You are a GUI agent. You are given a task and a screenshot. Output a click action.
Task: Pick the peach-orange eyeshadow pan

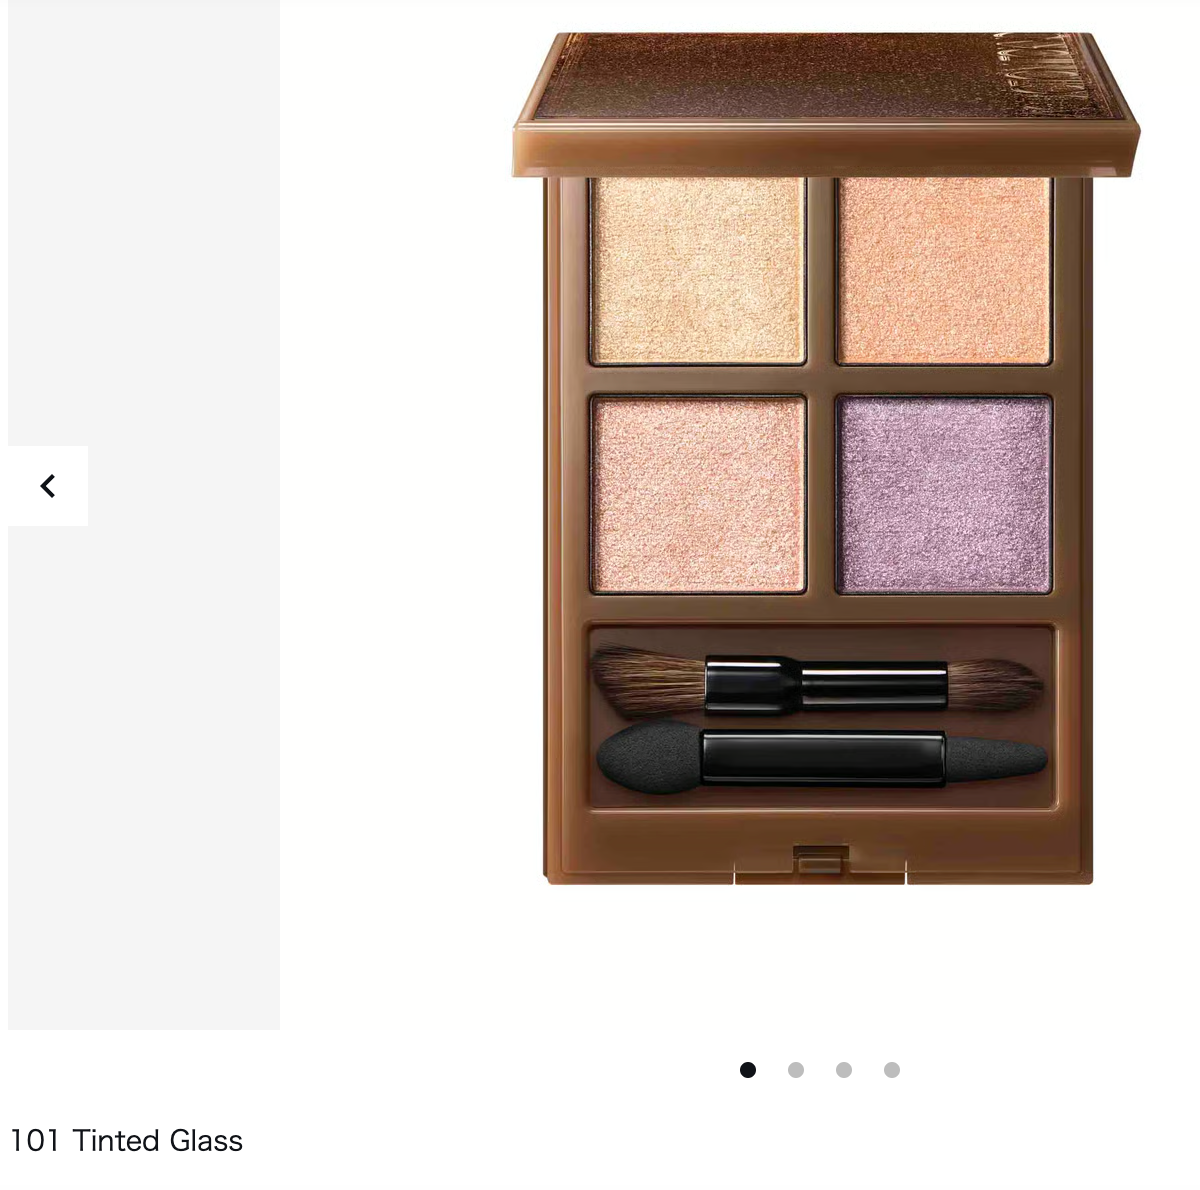point(943,270)
